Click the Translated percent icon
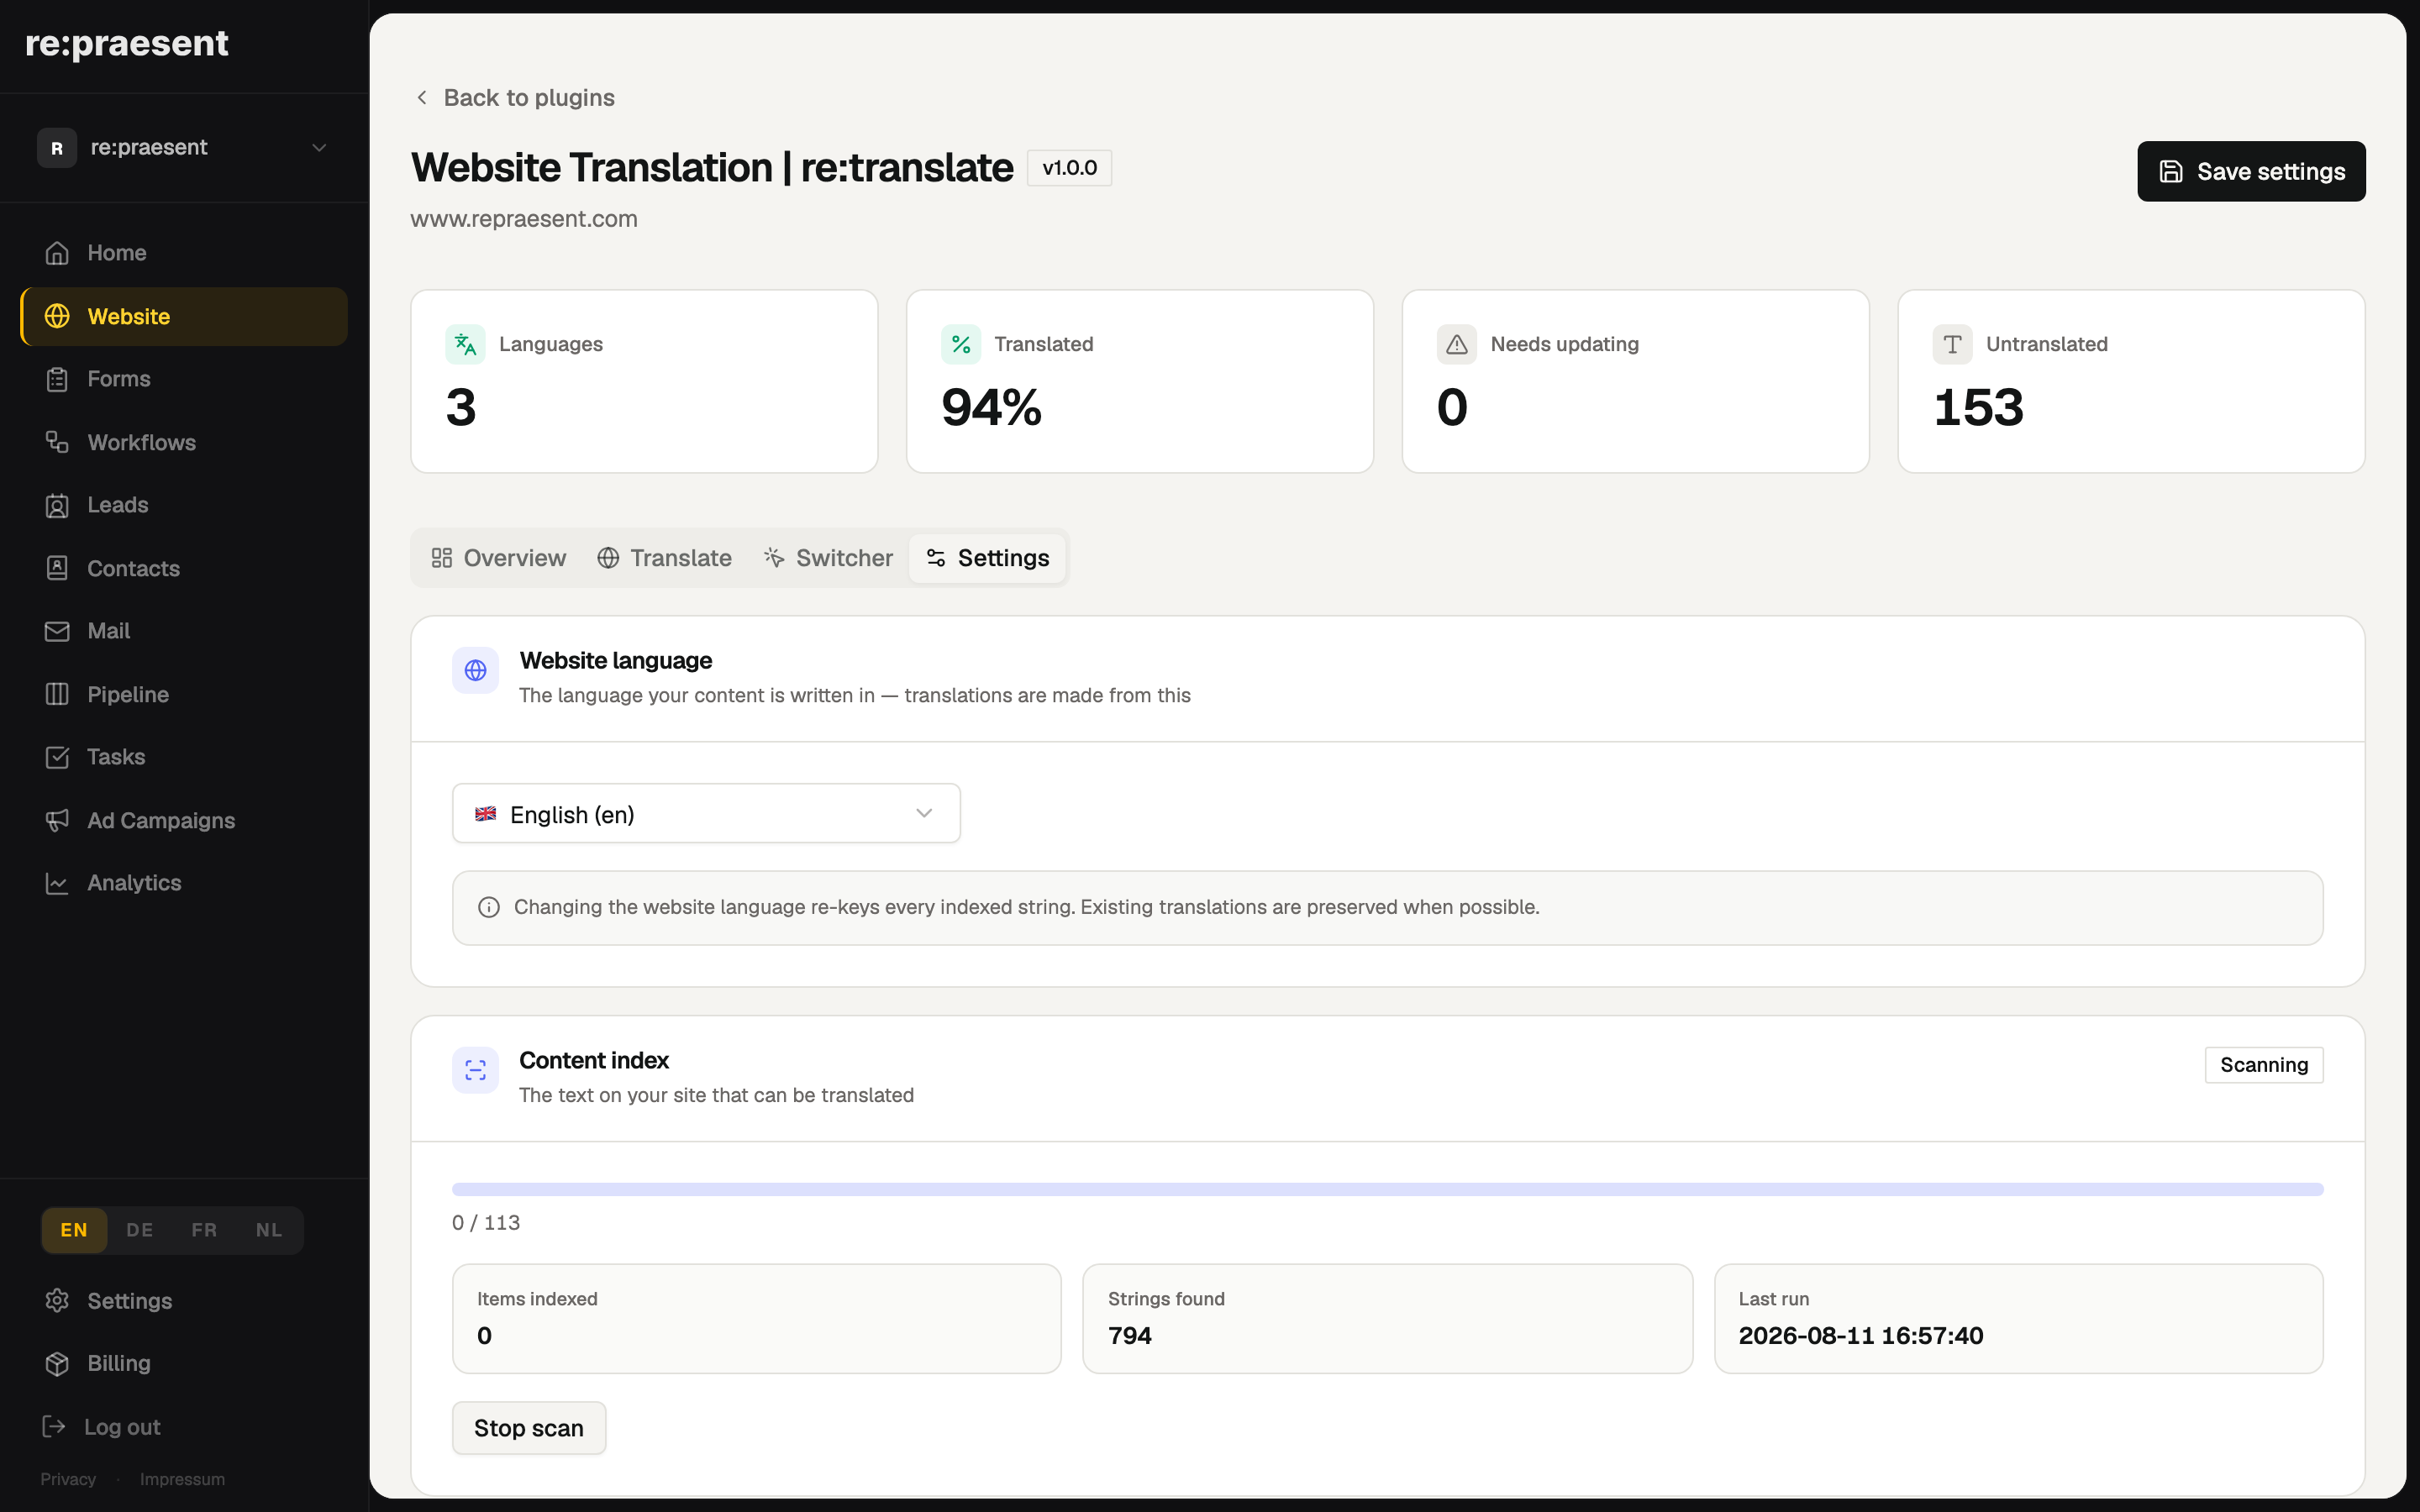This screenshot has width=2420, height=1512. (961, 344)
